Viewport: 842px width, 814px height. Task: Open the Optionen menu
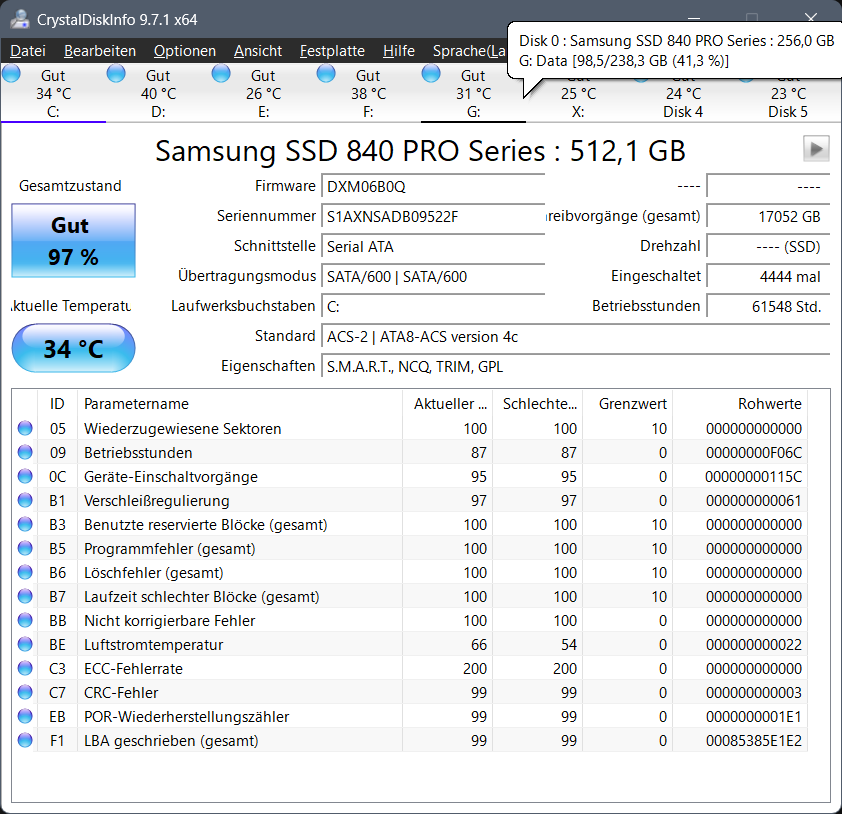tap(185, 51)
